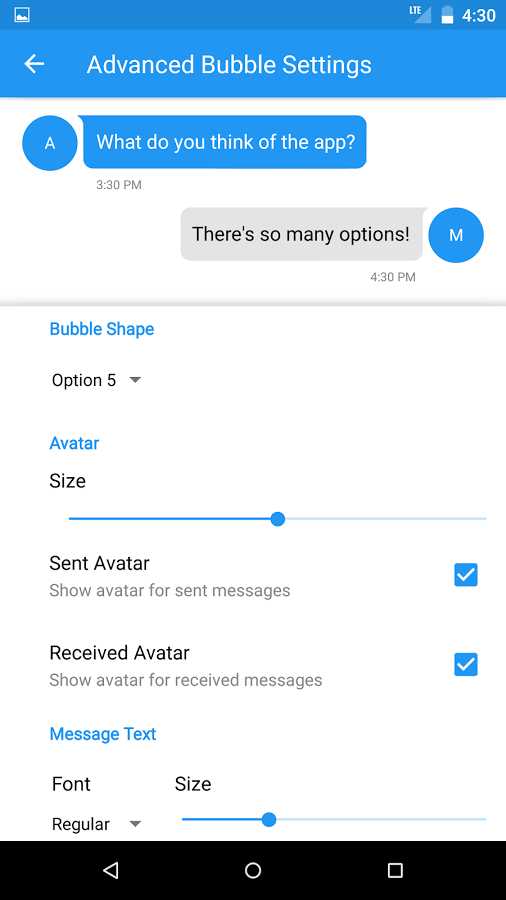Tap the back arrow in the header

coord(34,64)
